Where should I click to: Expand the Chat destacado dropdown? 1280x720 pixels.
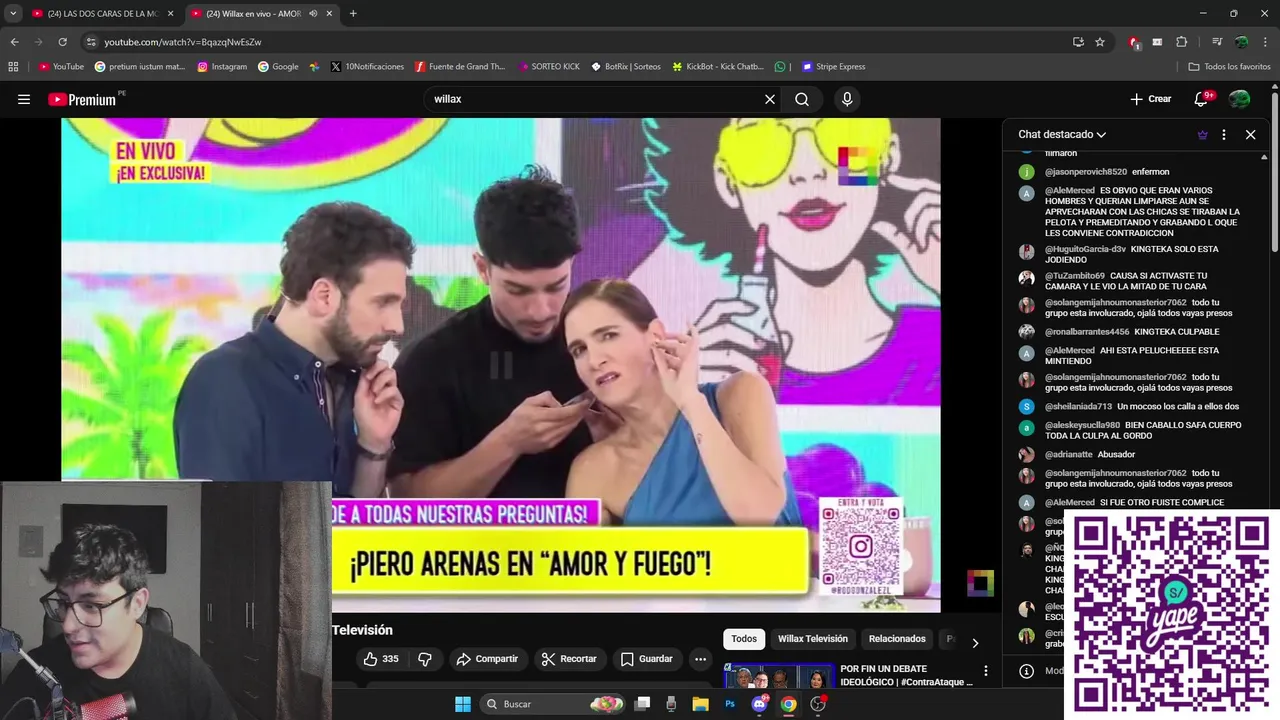[x=1062, y=134]
